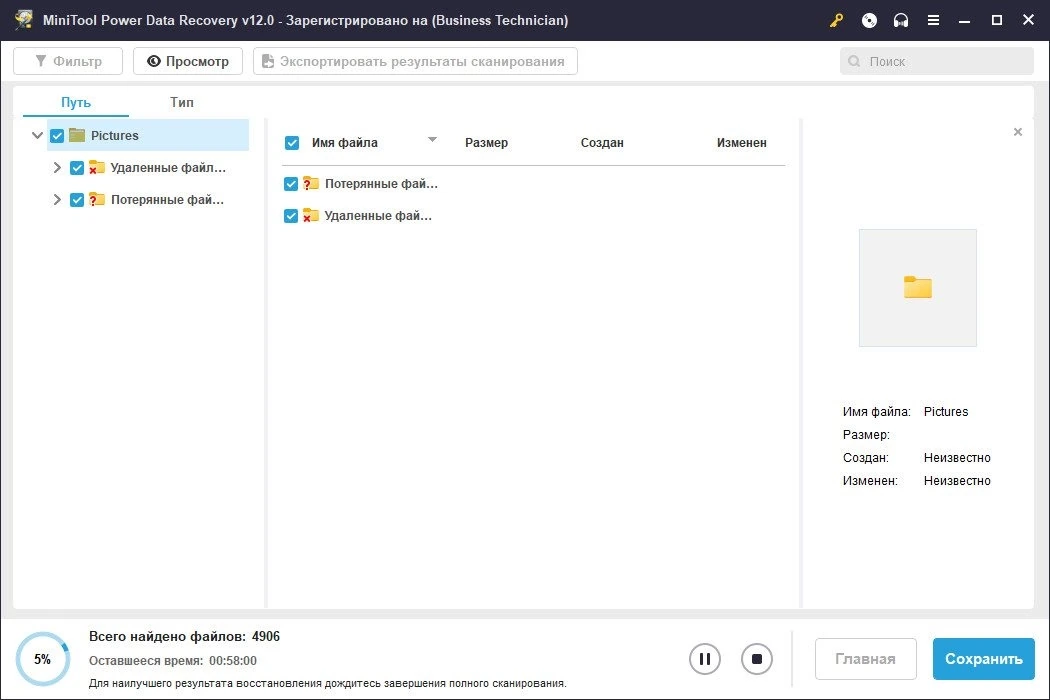This screenshot has width=1050, height=700.
Task: Sort by the Имя файла column header
Action: [x=345, y=143]
